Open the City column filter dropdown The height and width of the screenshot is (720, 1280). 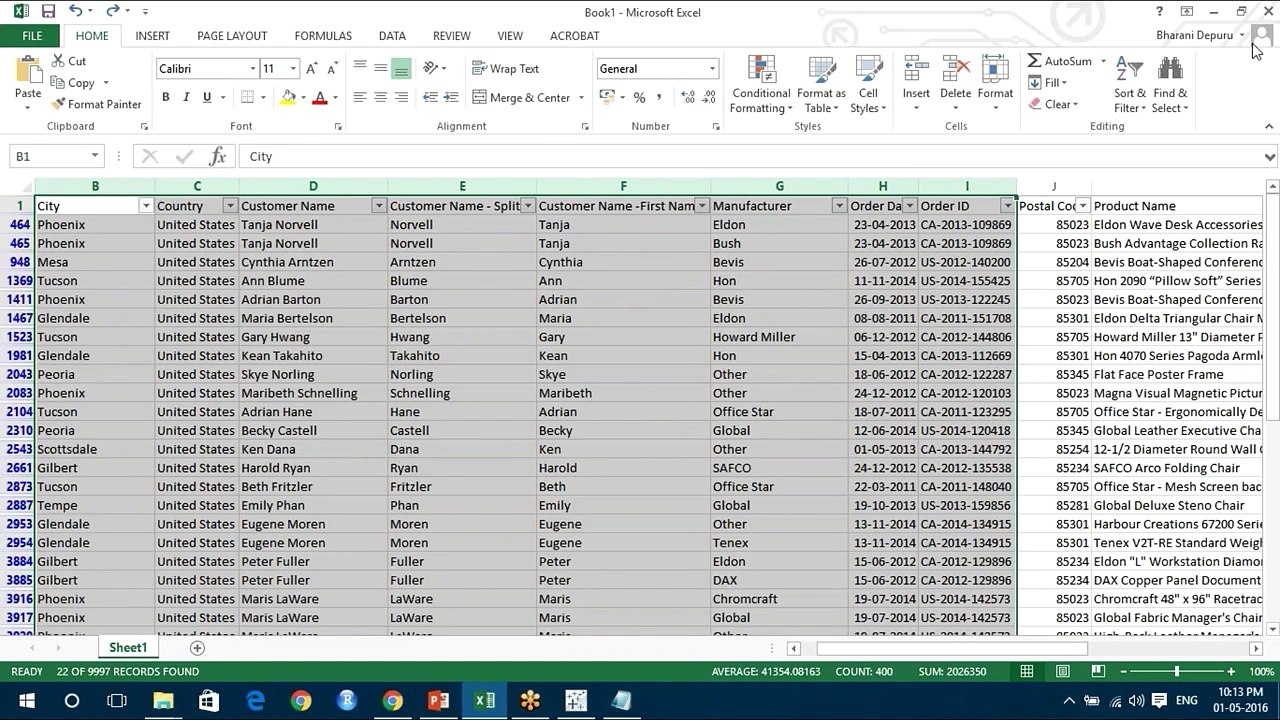(x=146, y=206)
